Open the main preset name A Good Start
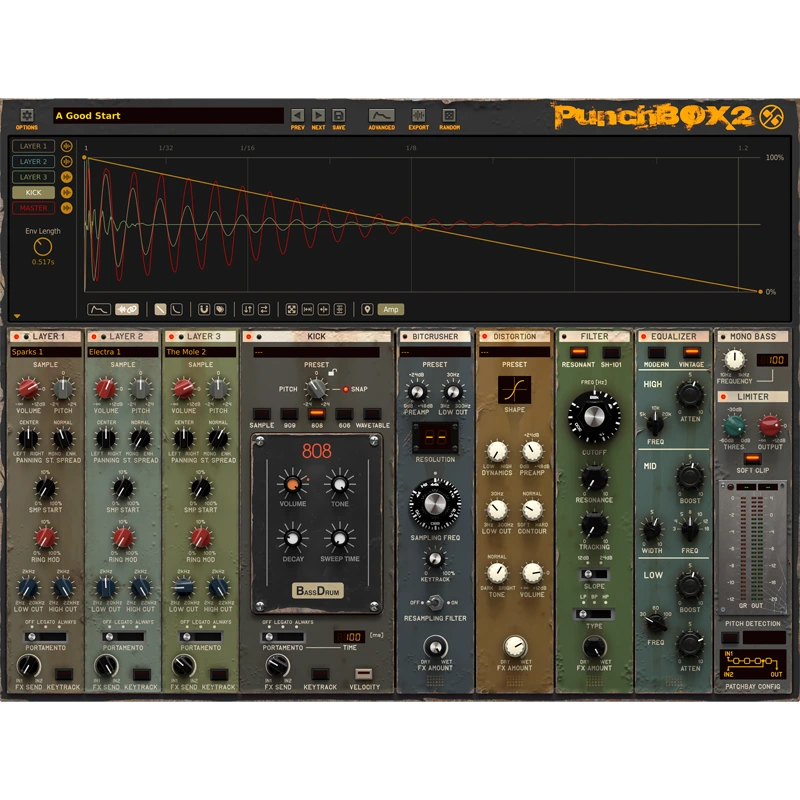The image size is (800, 800). 168,116
